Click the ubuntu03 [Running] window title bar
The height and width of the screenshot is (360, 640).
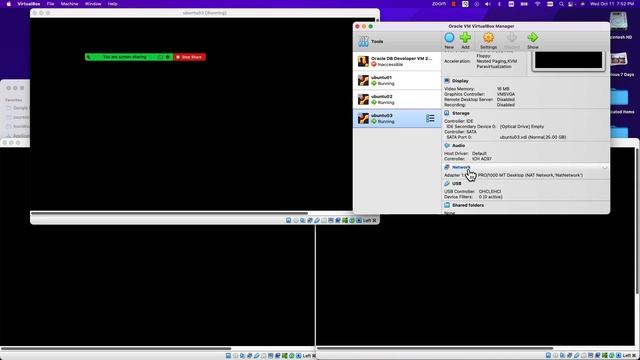[205, 13]
